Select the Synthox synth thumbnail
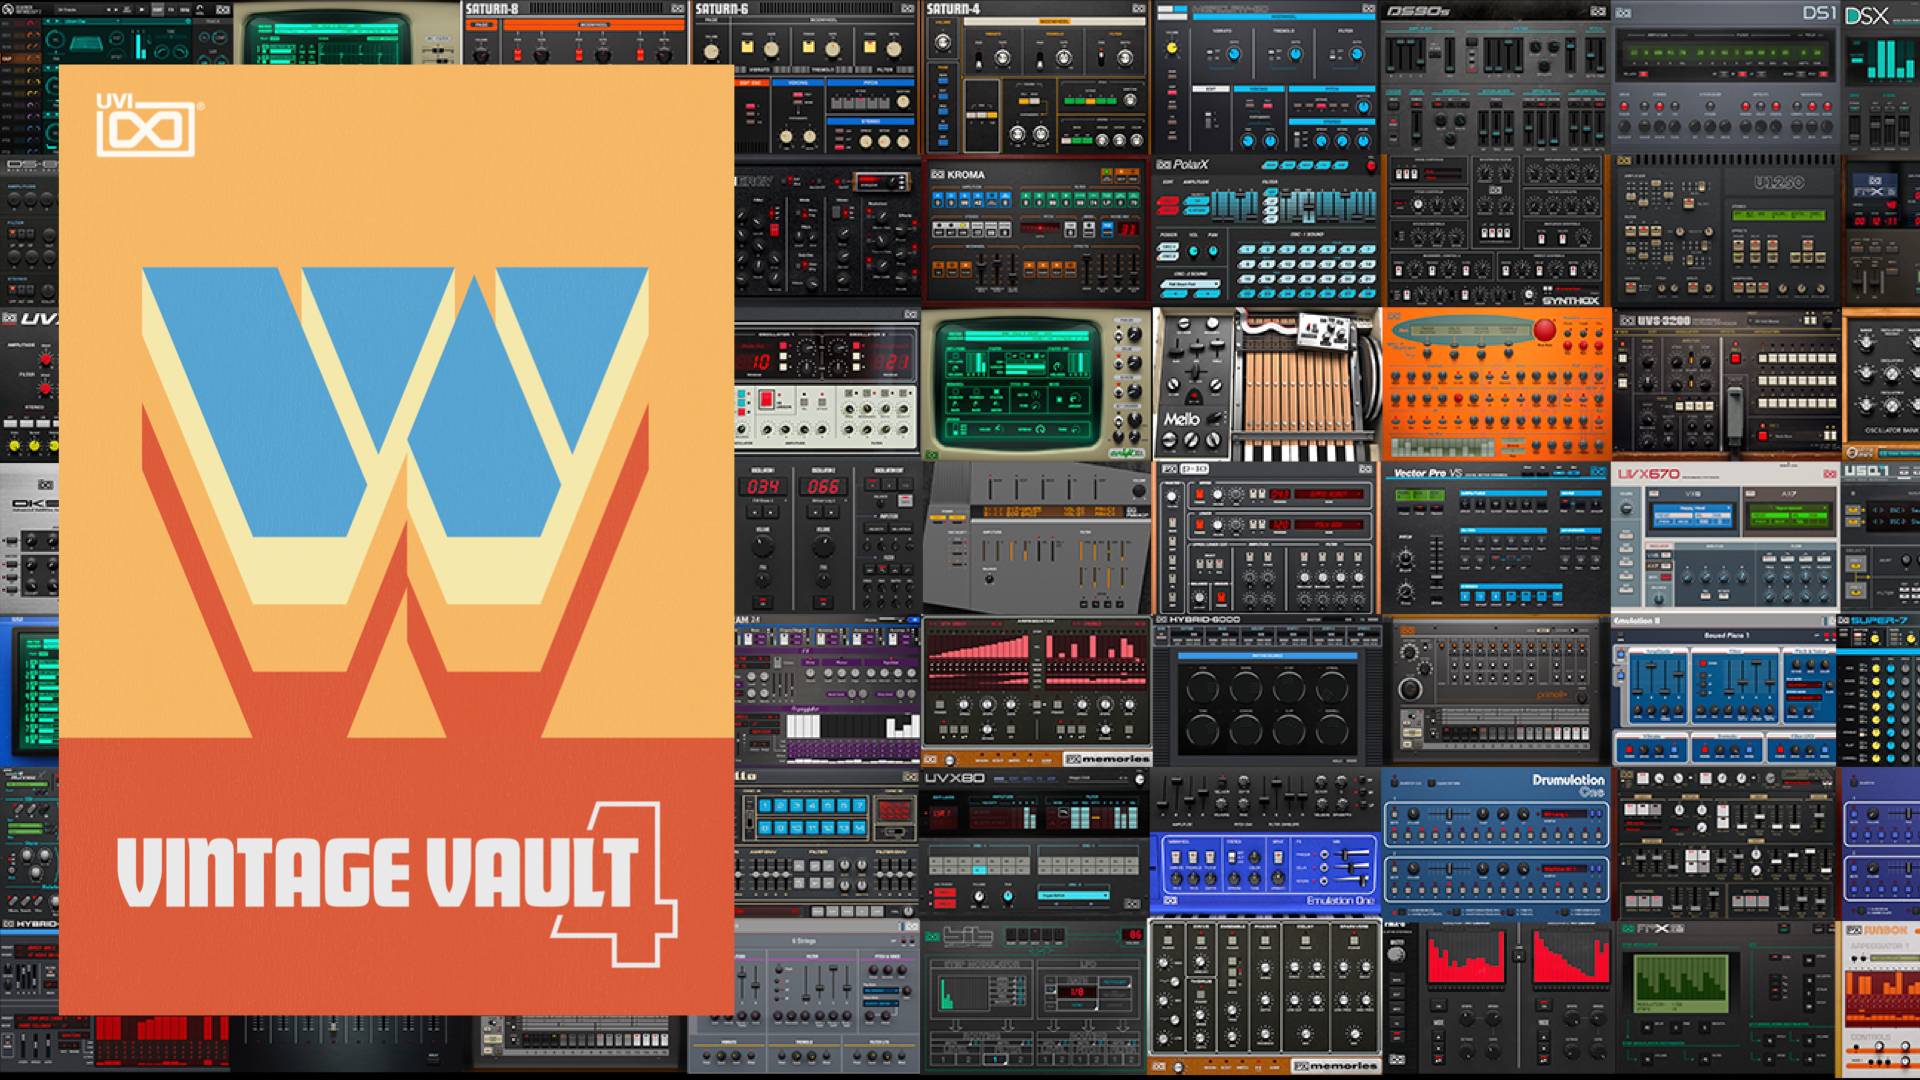 point(1495,232)
